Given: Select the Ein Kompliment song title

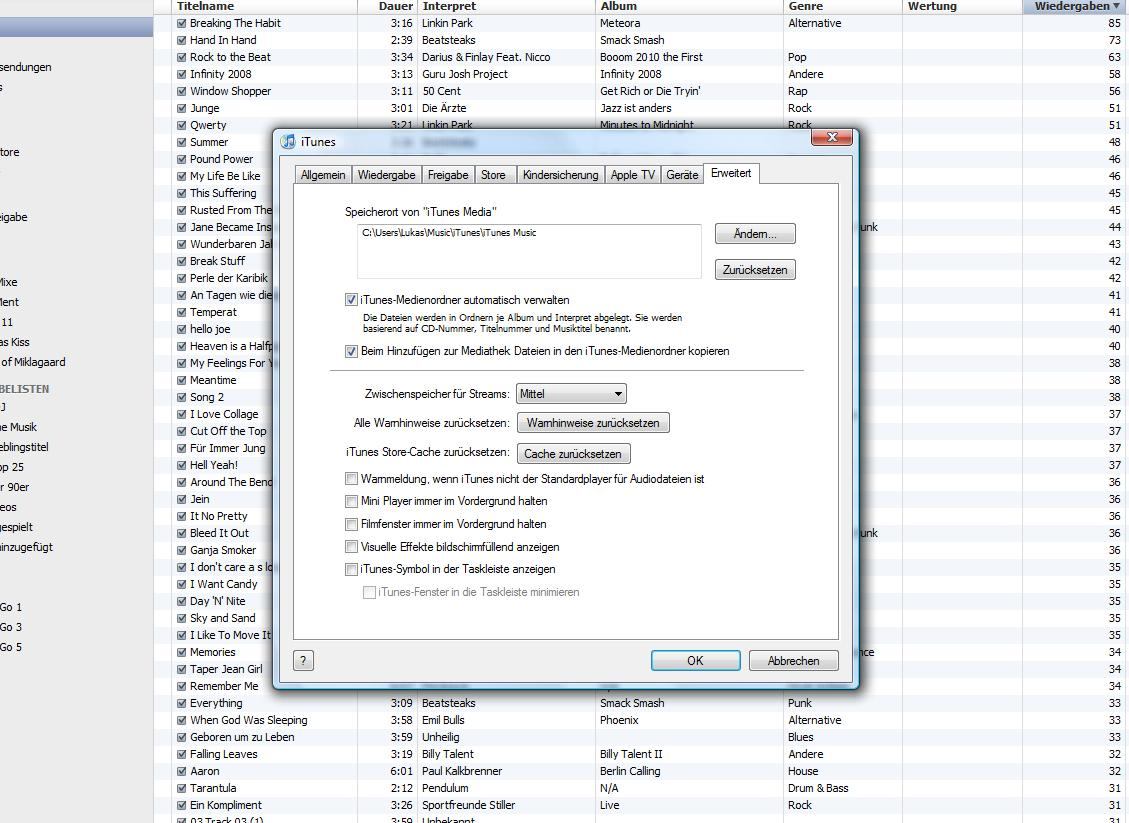Looking at the screenshot, I should pyautogui.click(x=225, y=805).
